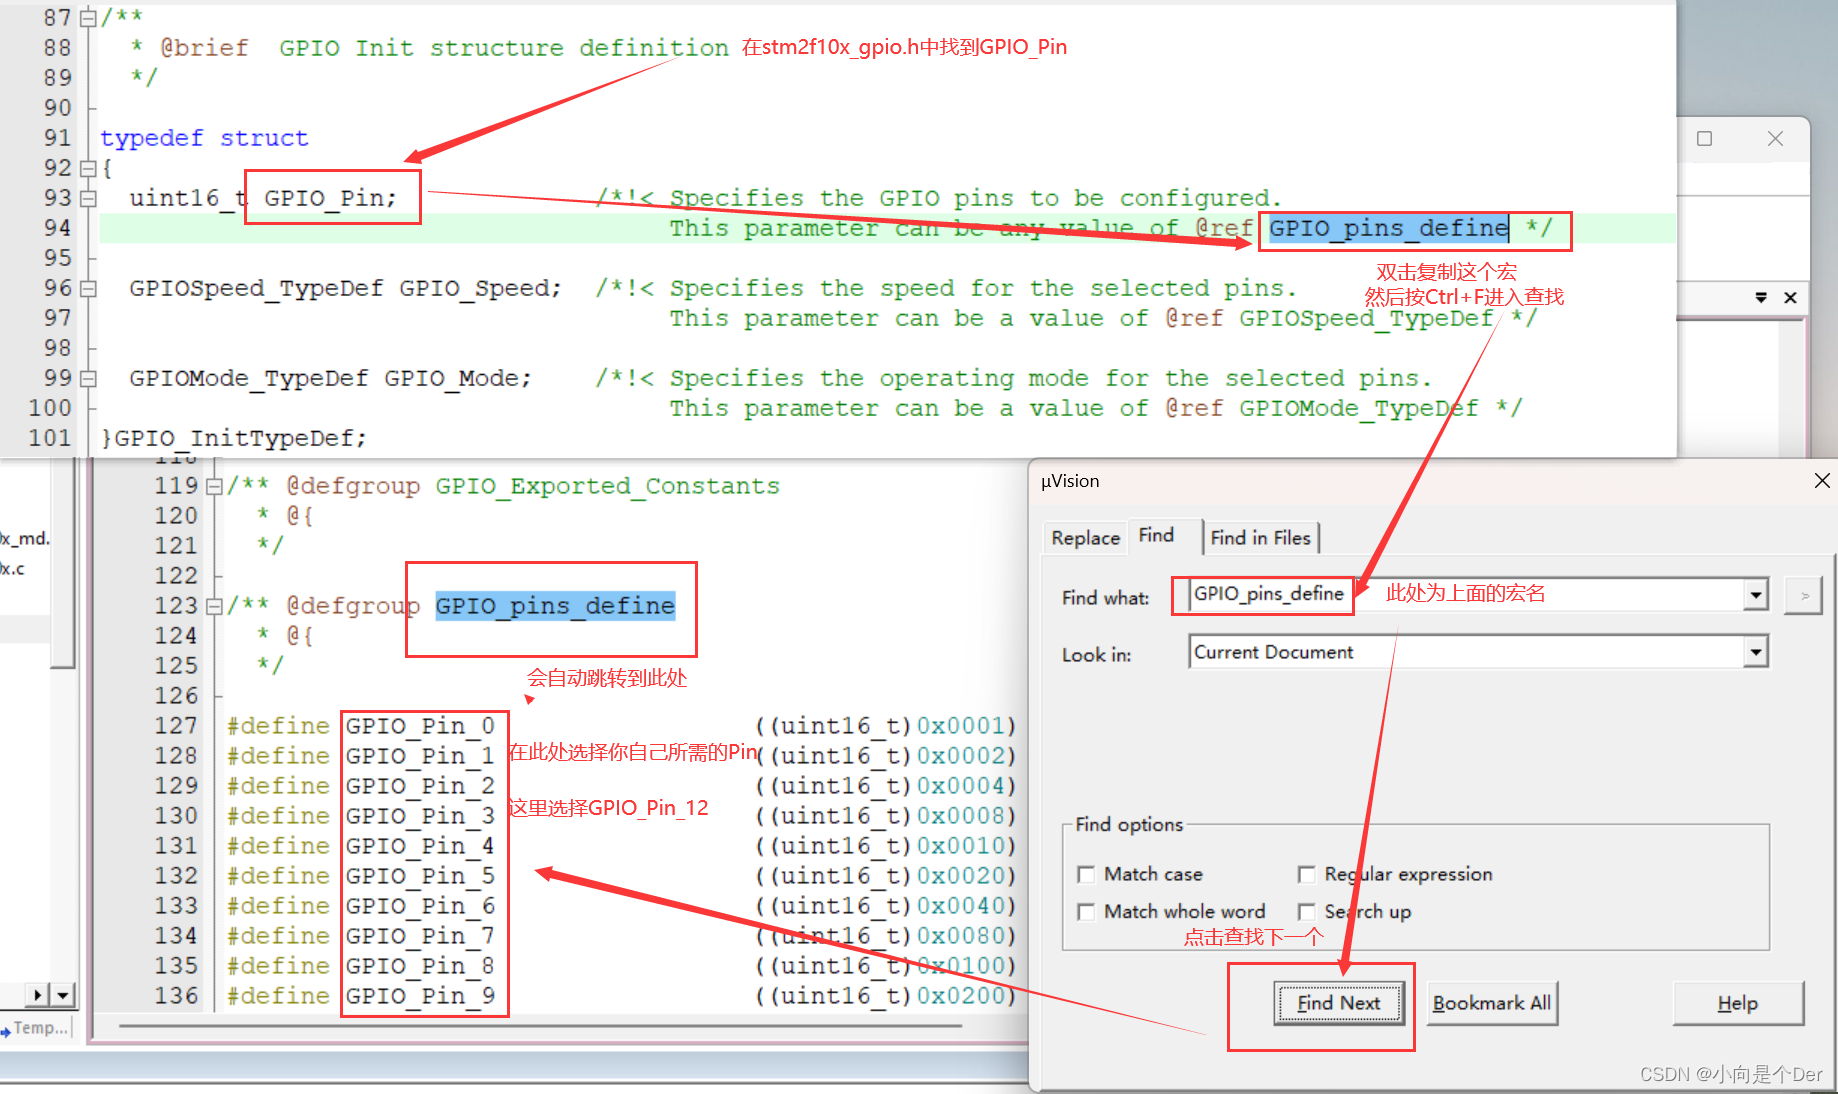Maximize the background window on the right
The height and width of the screenshot is (1094, 1838).
(x=1705, y=139)
